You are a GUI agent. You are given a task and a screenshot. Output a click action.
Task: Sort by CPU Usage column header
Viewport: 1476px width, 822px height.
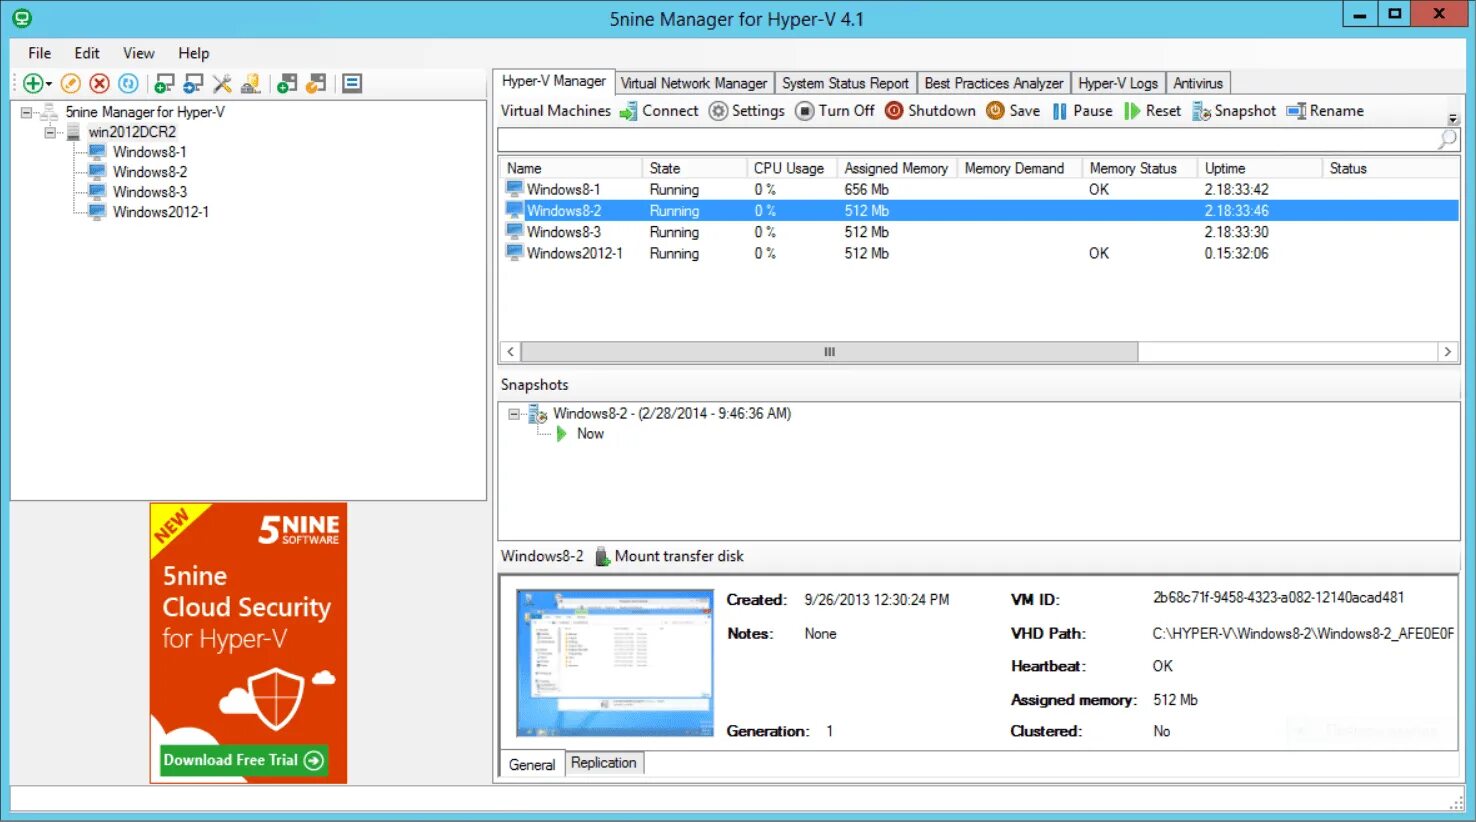[x=792, y=168]
